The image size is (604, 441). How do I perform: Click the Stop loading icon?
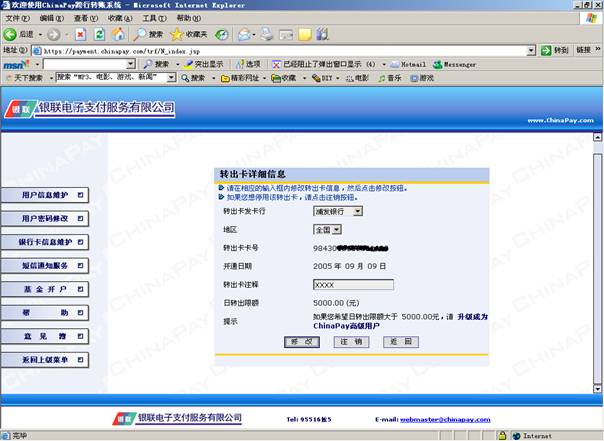click(x=80, y=34)
